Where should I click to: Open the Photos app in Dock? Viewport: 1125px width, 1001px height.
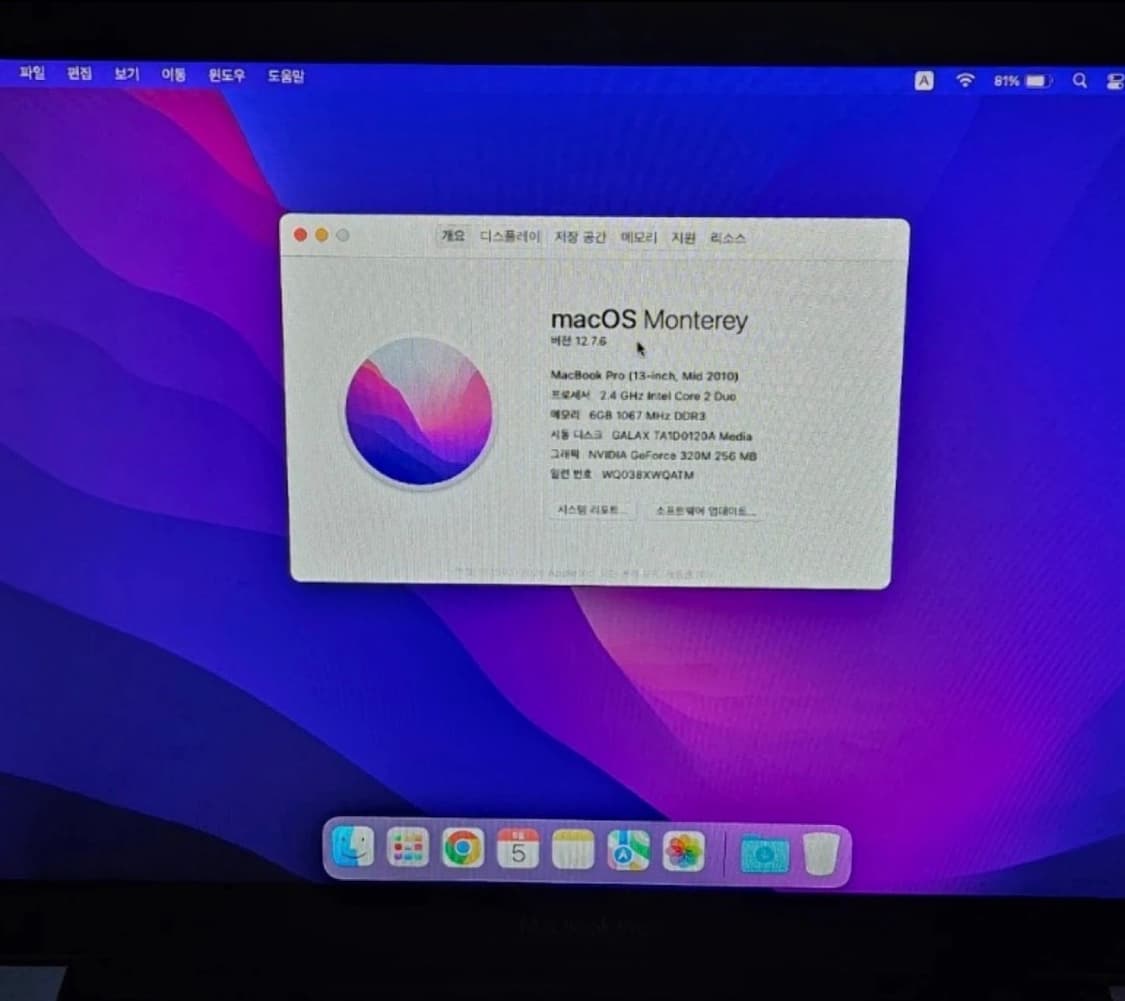tap(683, 852)
